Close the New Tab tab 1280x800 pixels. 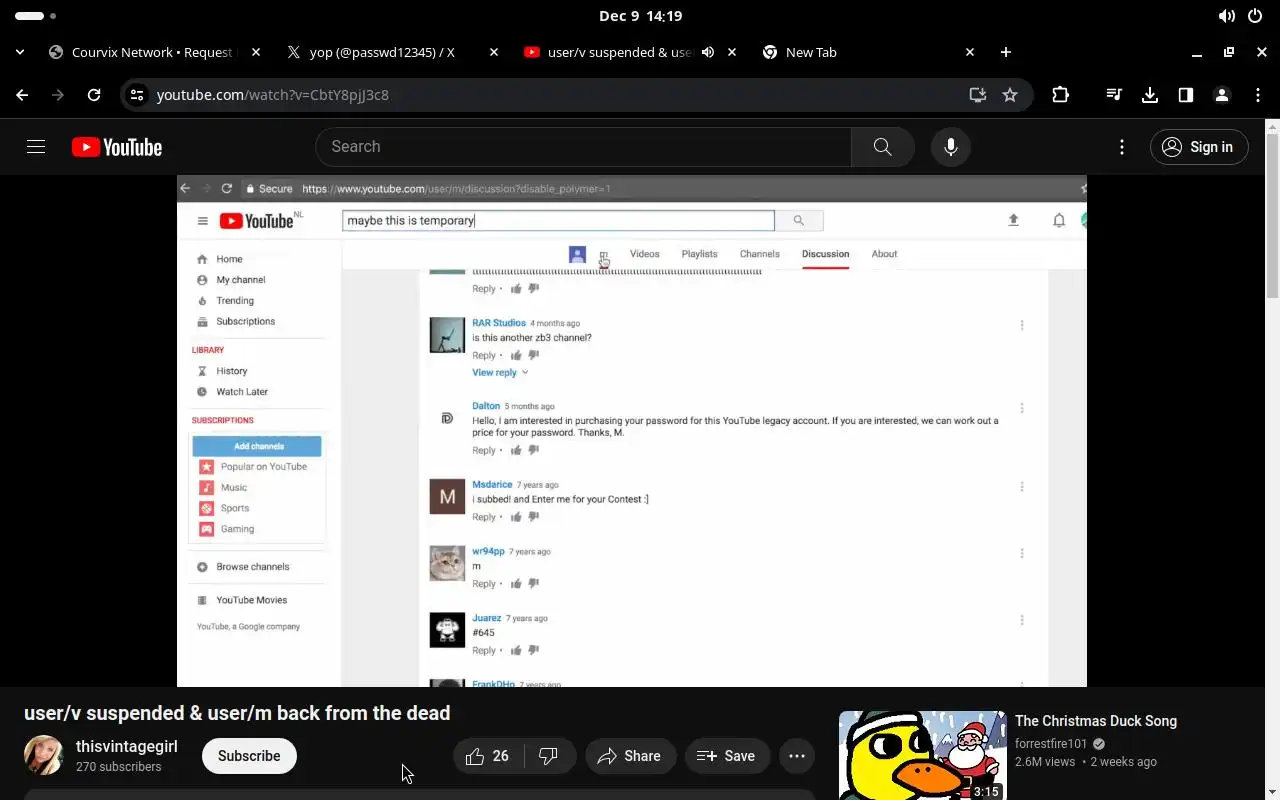(970, 52)
